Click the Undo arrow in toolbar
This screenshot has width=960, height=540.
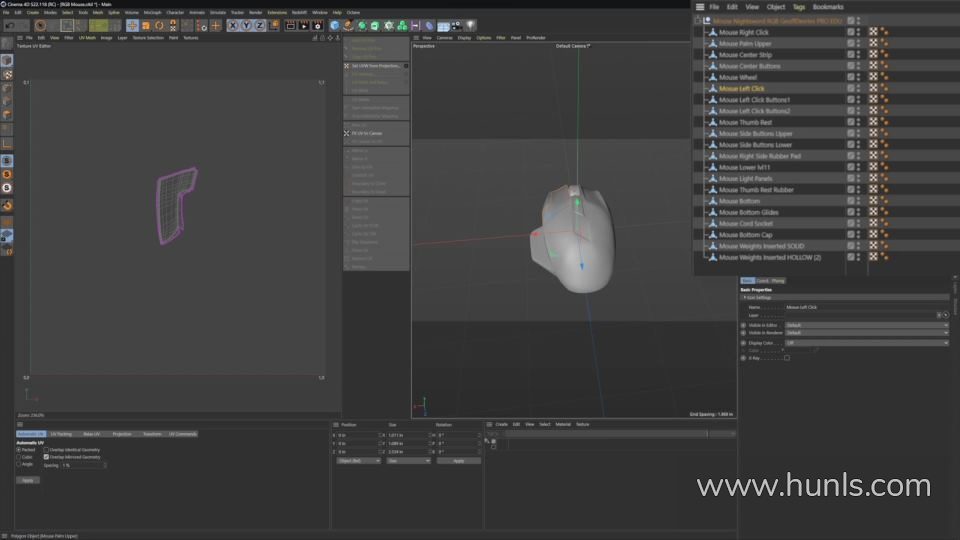(9, 25)
